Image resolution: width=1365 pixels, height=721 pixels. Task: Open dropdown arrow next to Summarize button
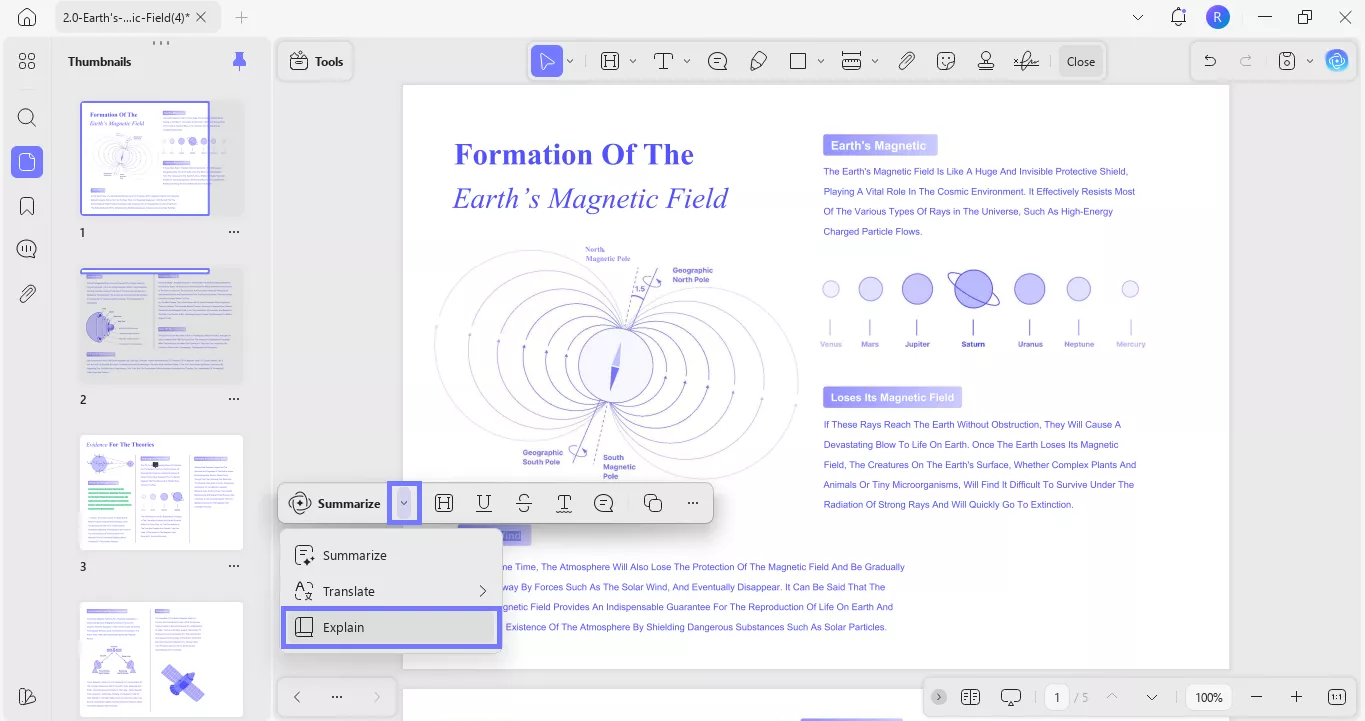[404, 503]
